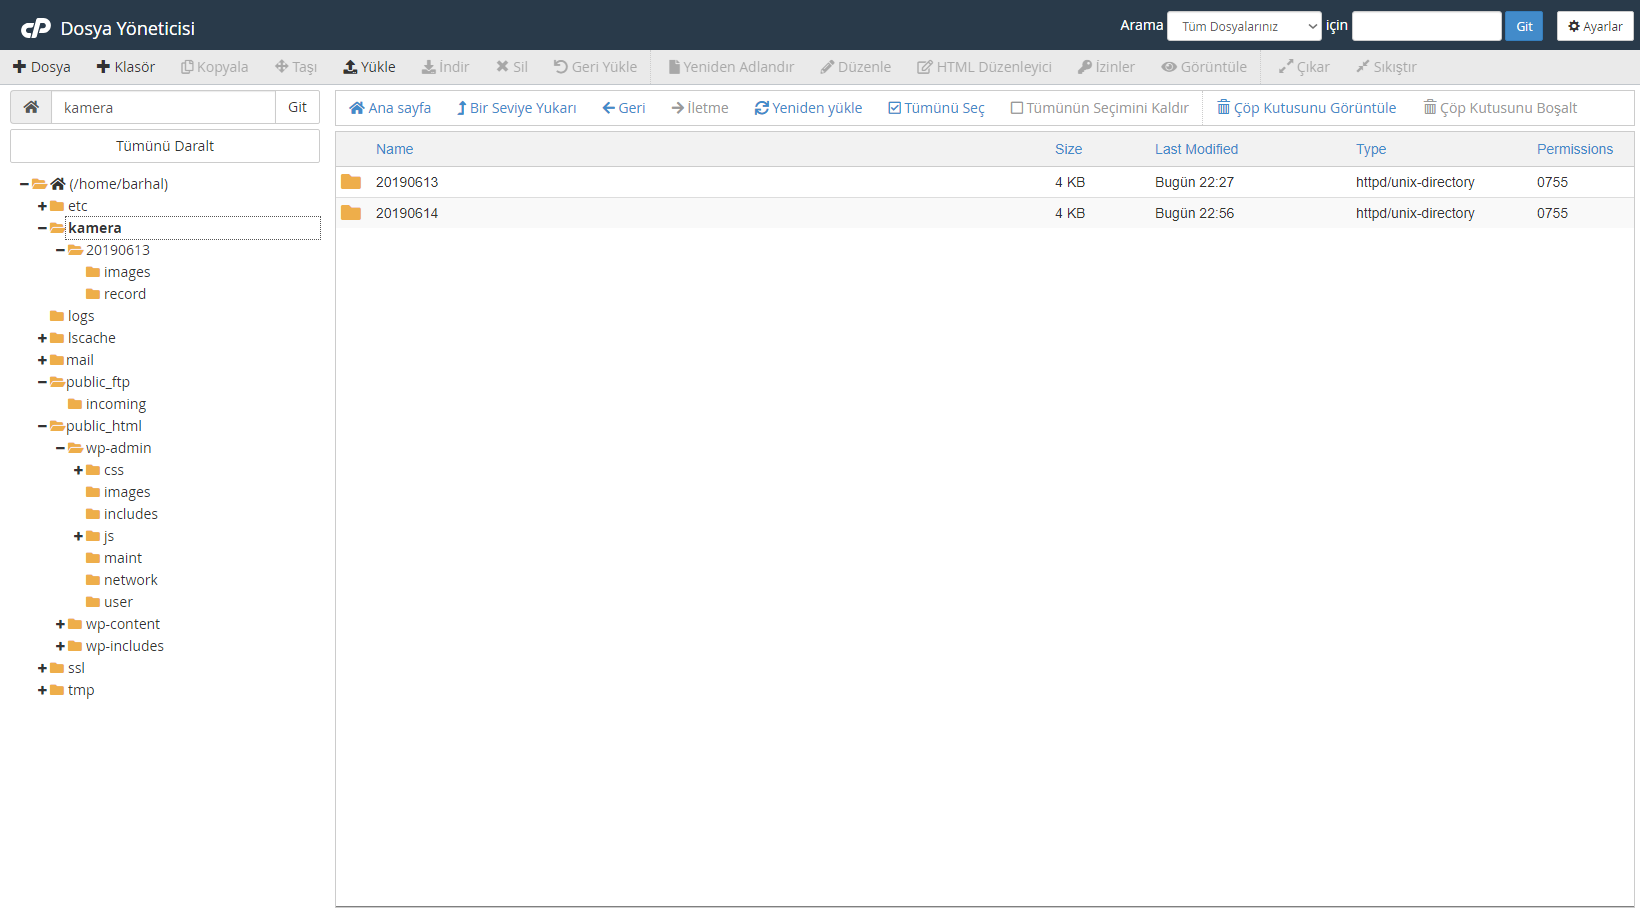
Task: Go to Ana sayfa home
Action: click(x=390, y=108)
